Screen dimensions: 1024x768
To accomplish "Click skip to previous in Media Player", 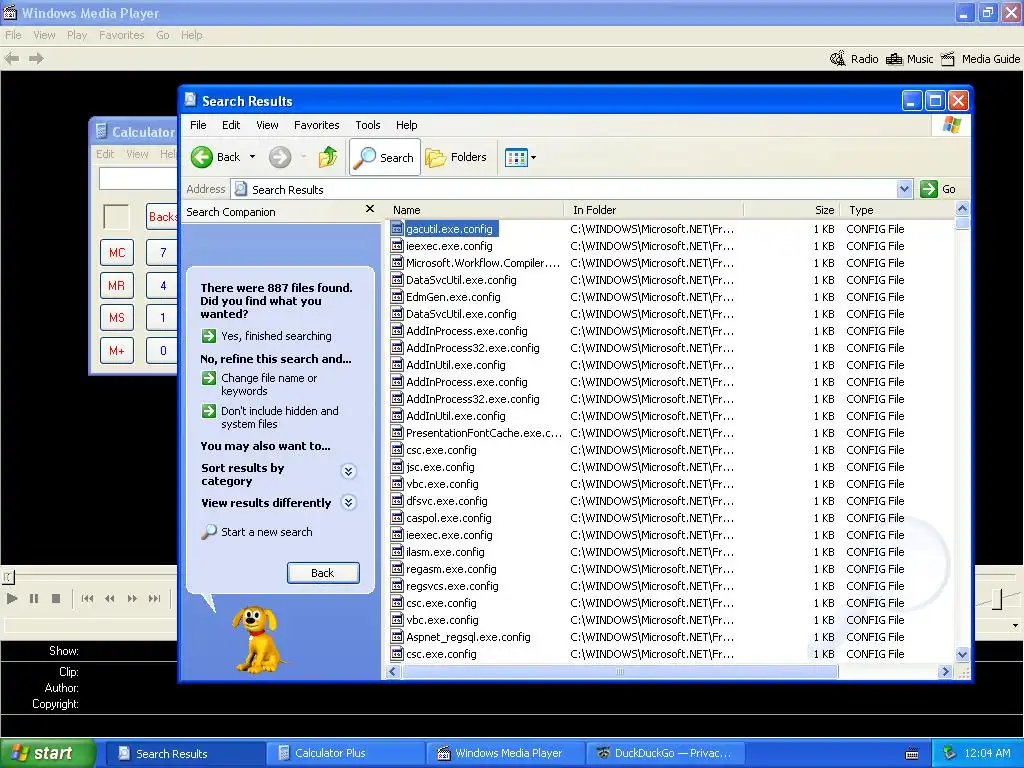I will coord(88,598).
